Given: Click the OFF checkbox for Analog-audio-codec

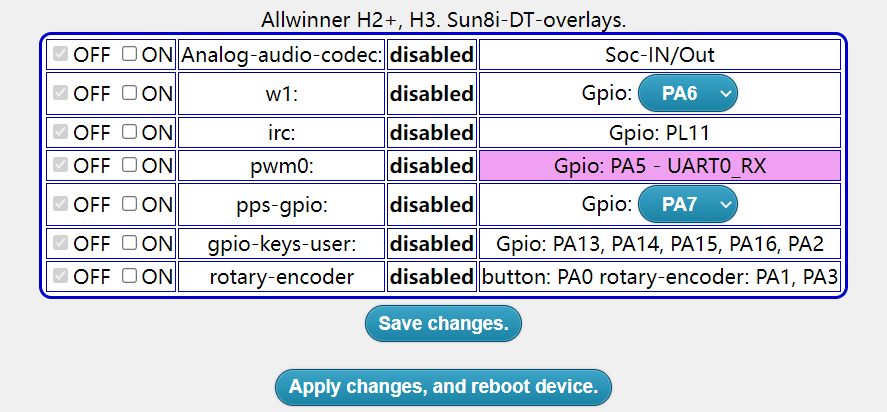Looking at the screenshot, I should (x=61, y=55).
